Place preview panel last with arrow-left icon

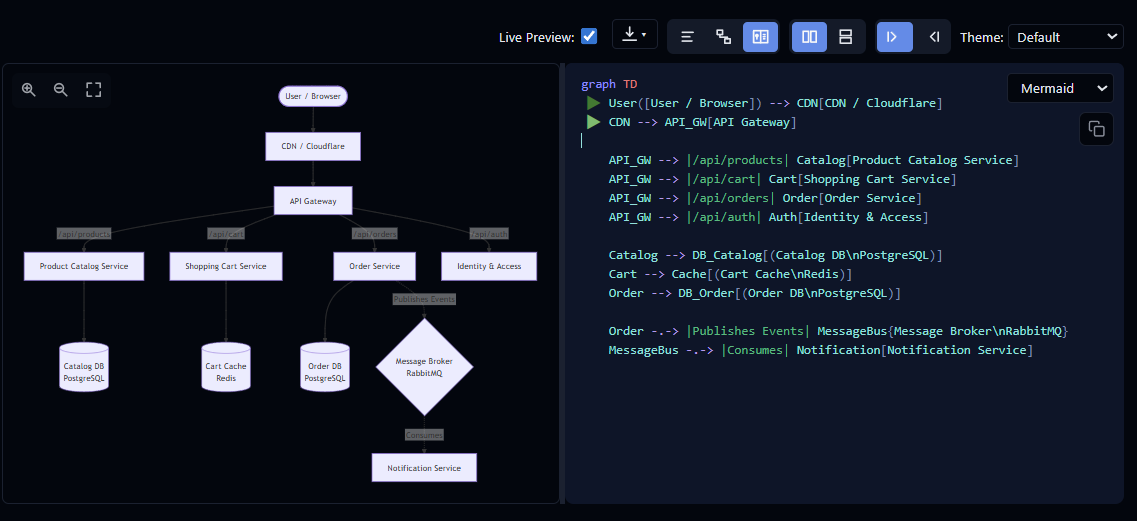click(x=933, y=37)
